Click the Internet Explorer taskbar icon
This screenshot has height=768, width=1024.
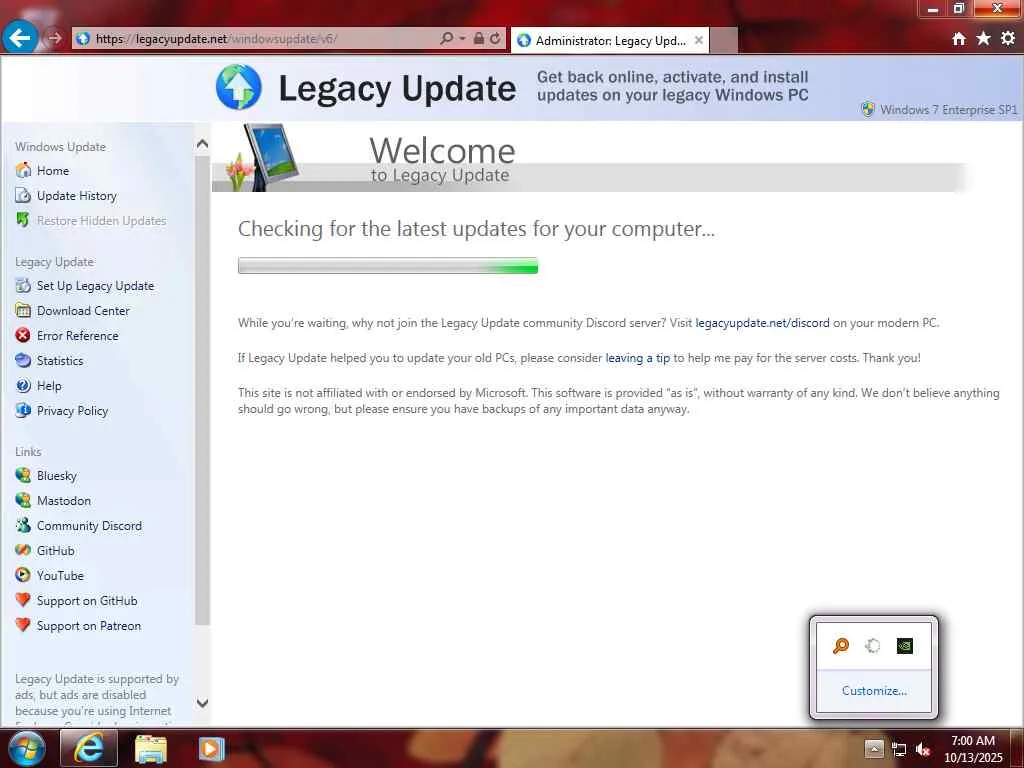coord(89,748)
